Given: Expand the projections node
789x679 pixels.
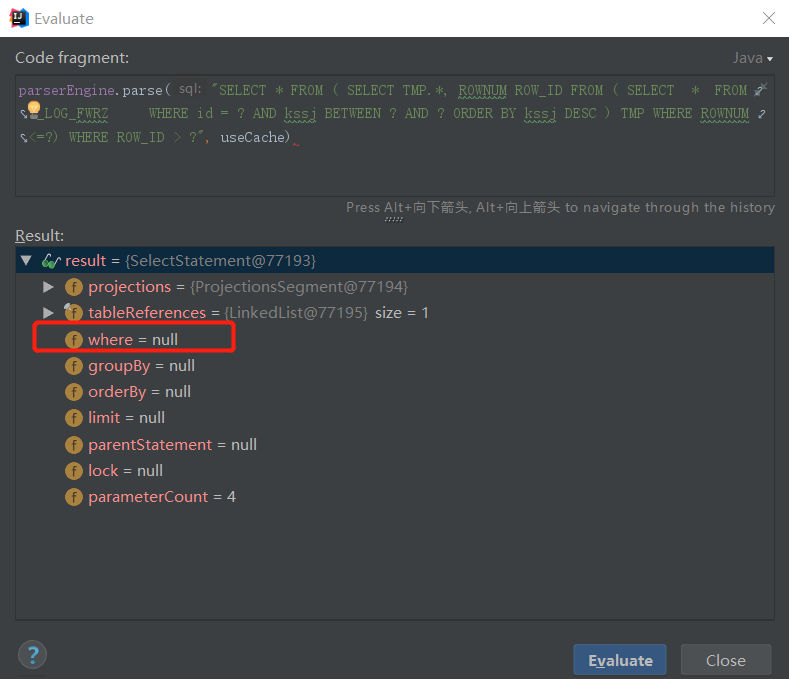Looking at the screenshot, I should (48, 287).
